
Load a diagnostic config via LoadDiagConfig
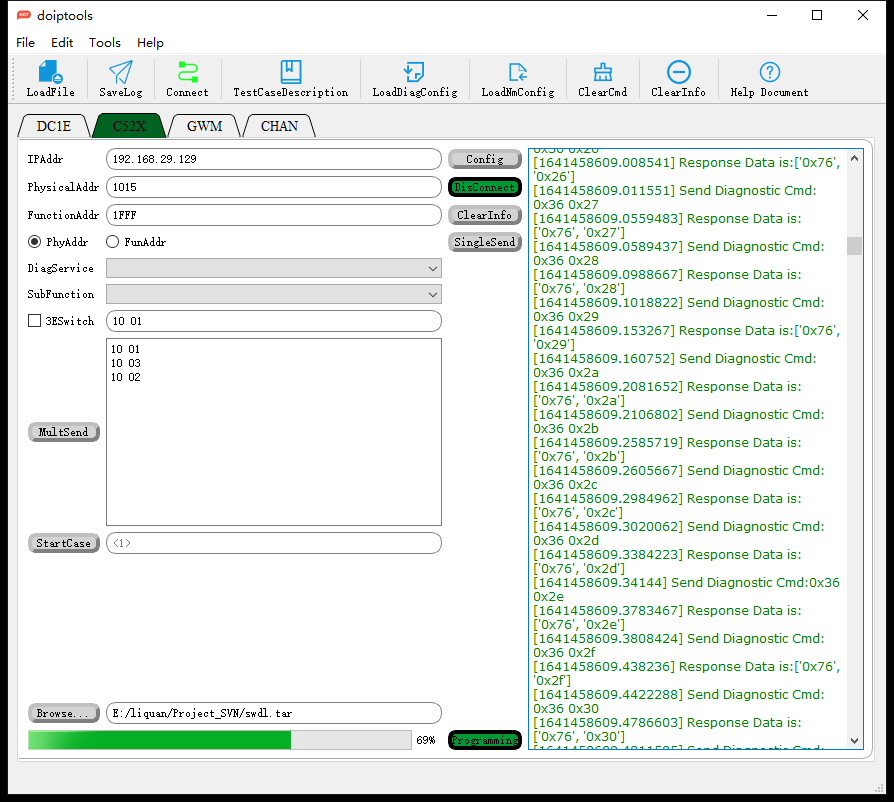[x=413, y=79]
